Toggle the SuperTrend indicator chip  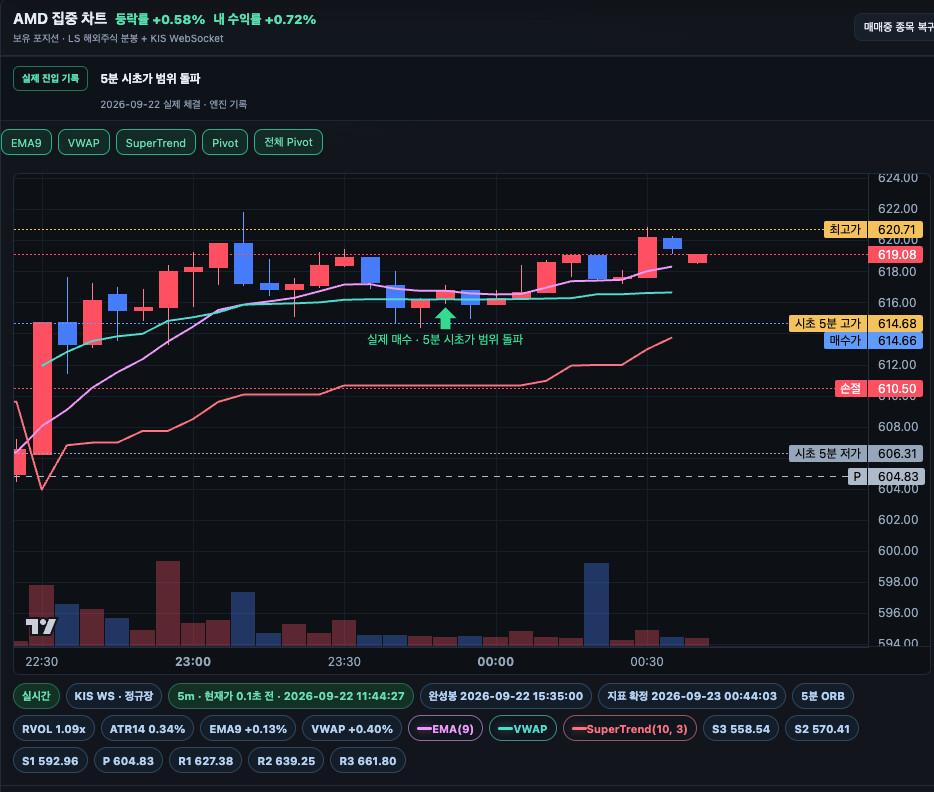(155, 142)
